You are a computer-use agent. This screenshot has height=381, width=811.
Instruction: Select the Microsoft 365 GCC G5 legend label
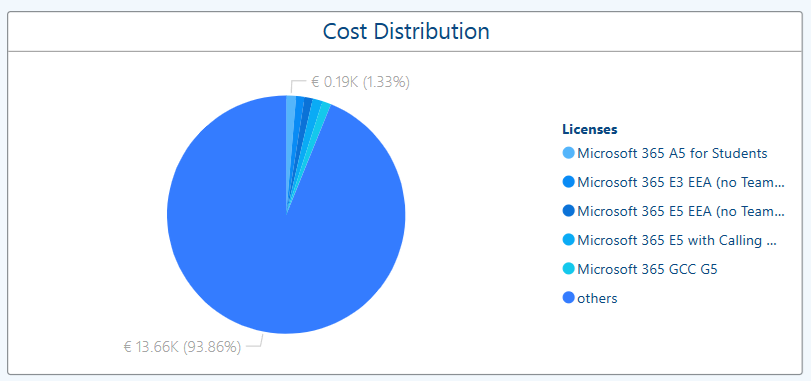click(647, 269)
